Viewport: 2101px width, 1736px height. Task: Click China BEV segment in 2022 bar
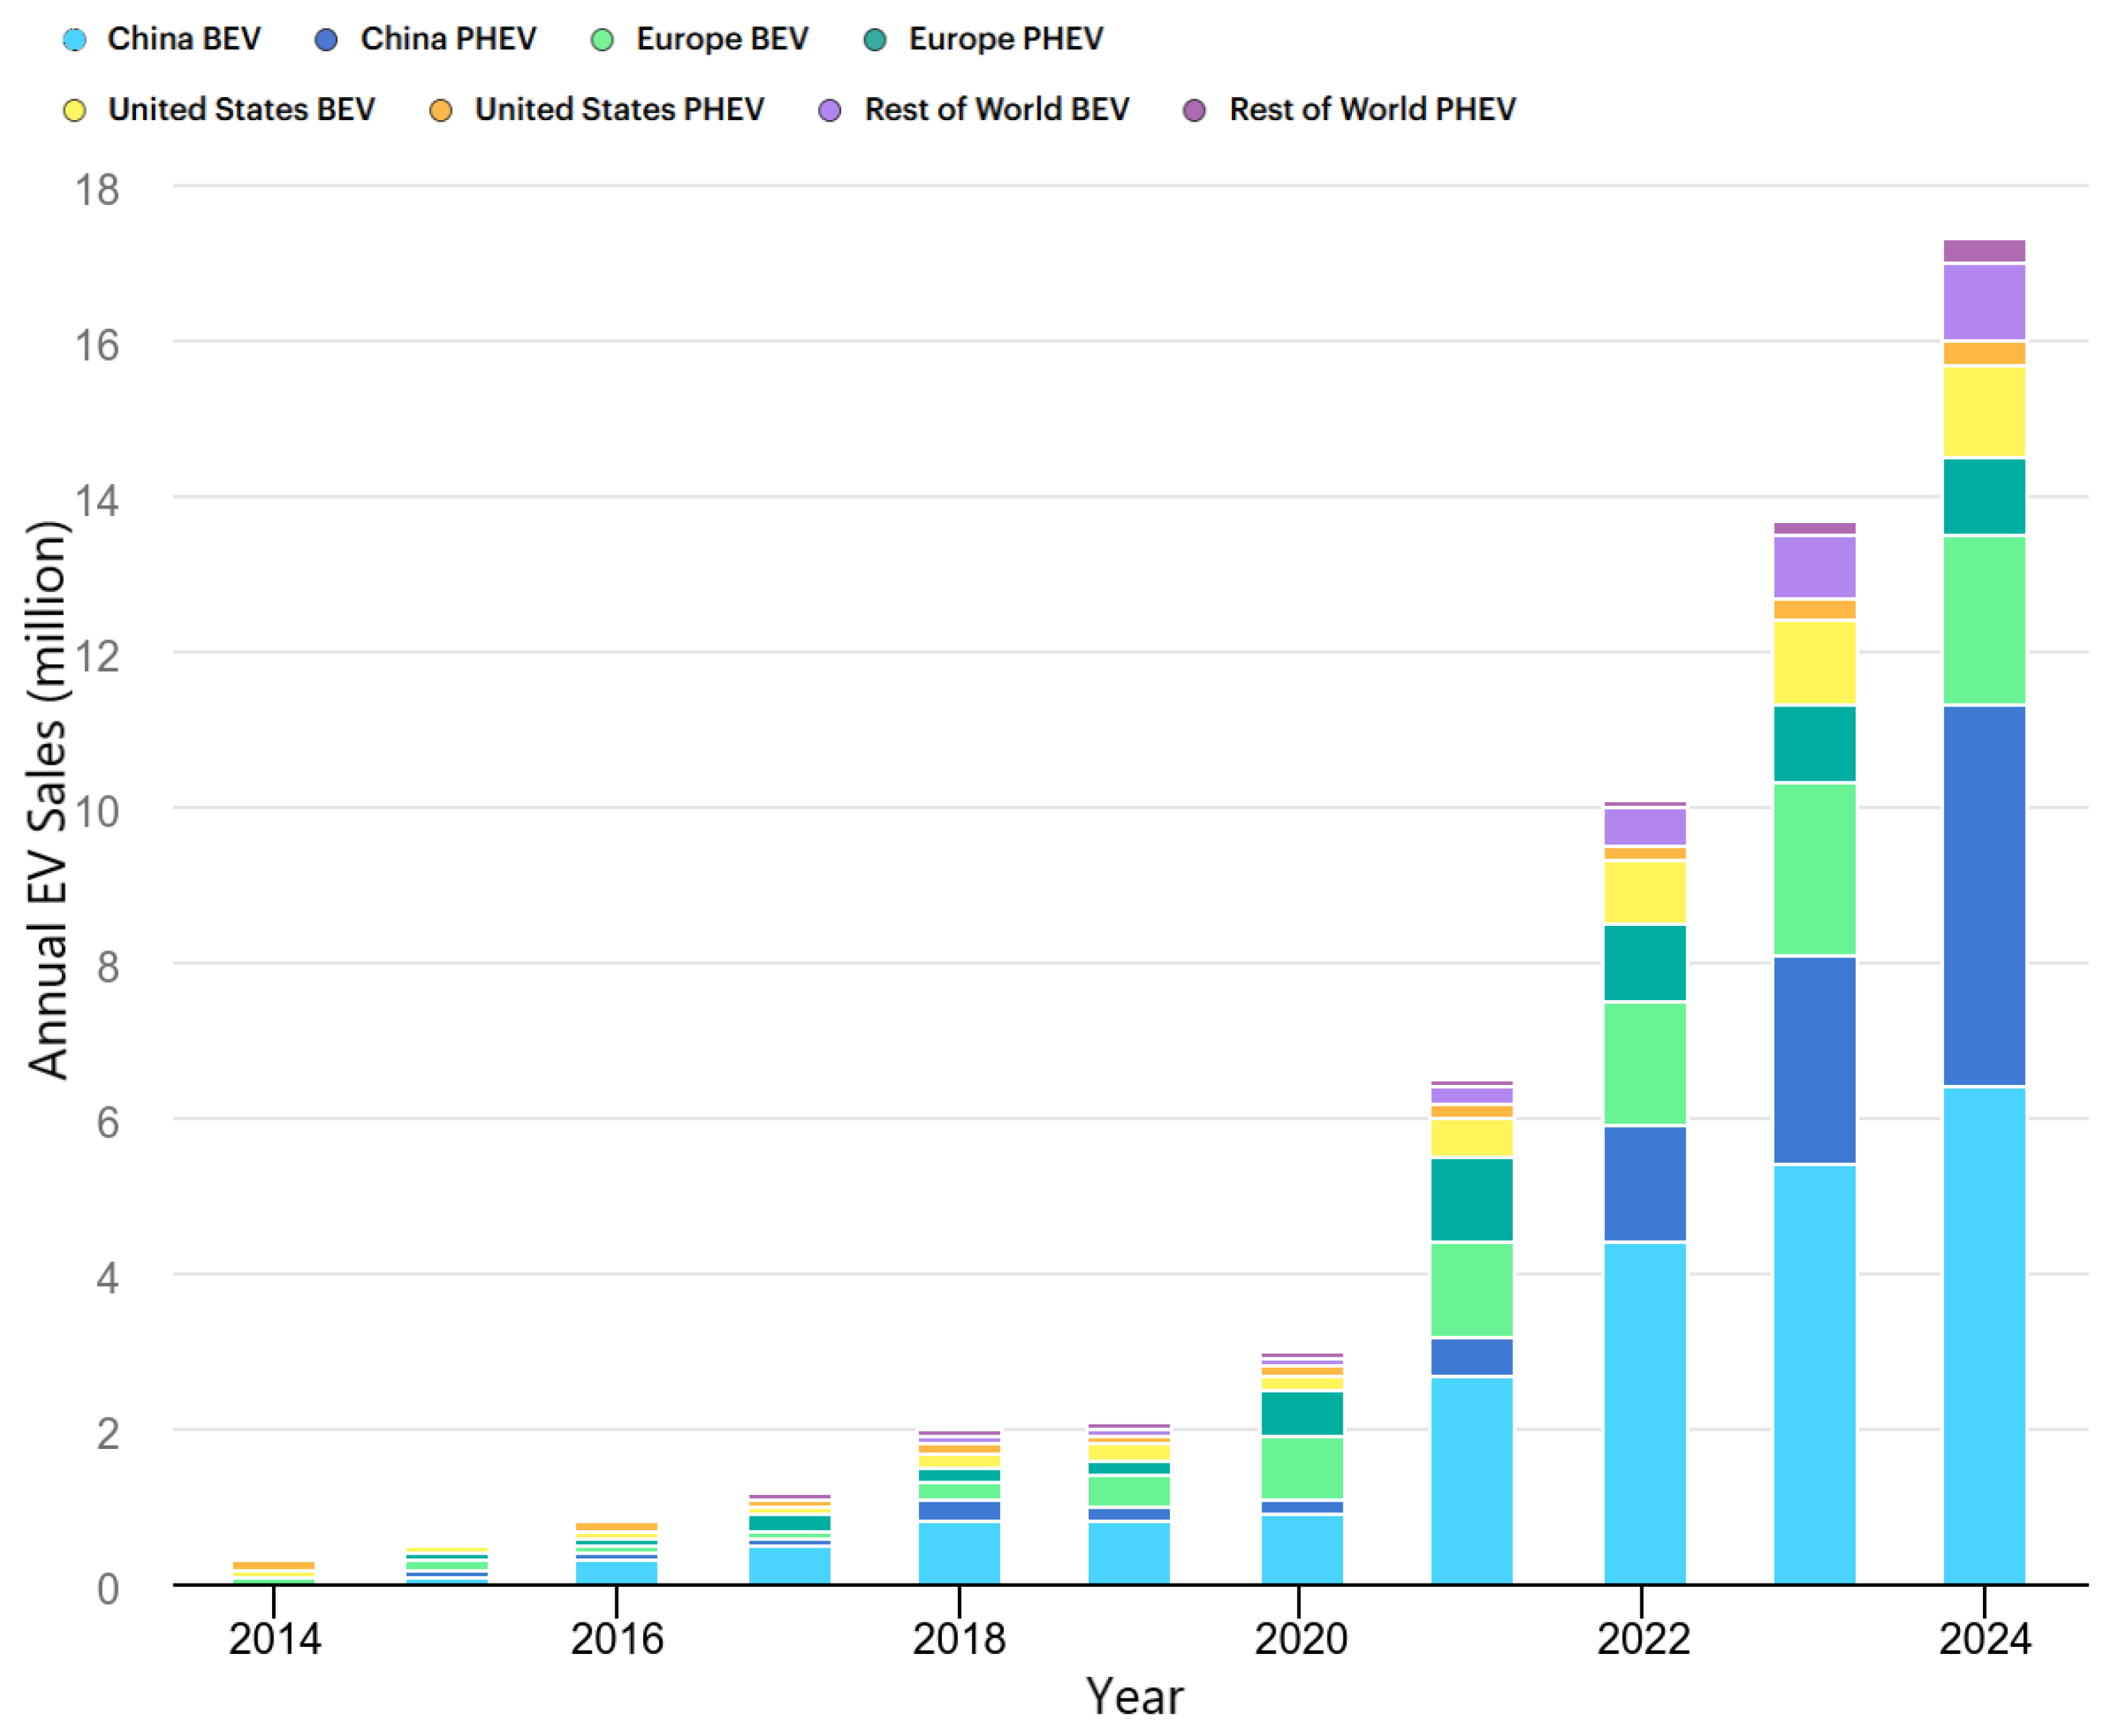[x=1645, y=1413]
